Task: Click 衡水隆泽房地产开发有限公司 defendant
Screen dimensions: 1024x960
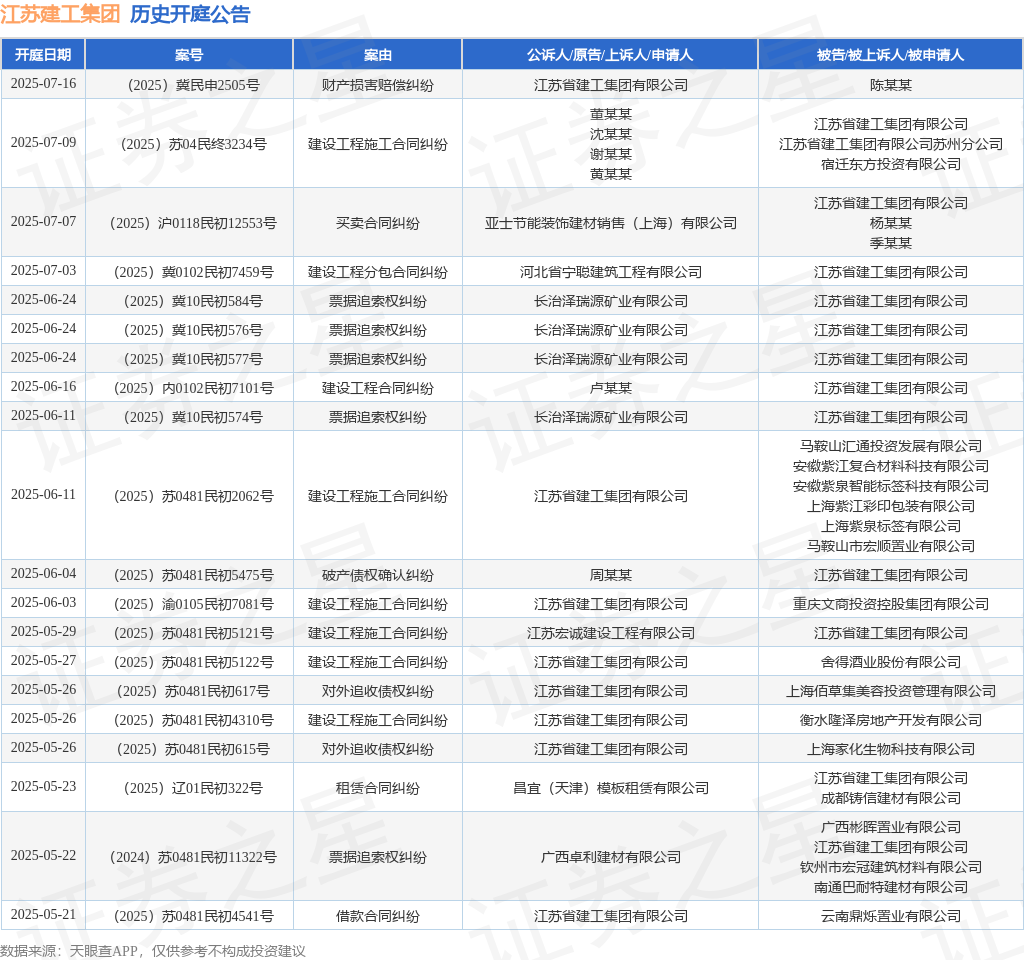Action: (x=891, y=720)
